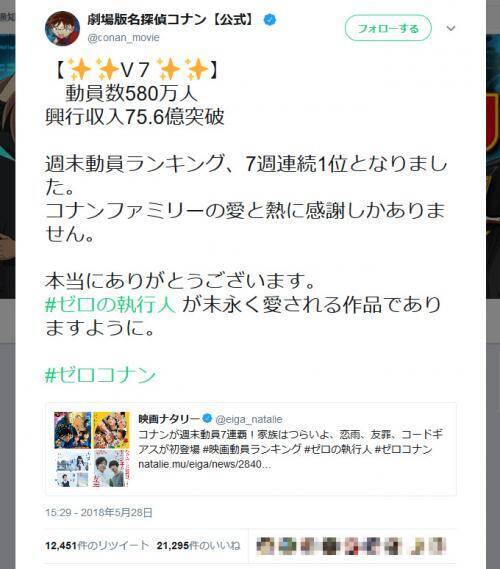The height and width of the screenshot is (569, 500).
Task: Open the Conan movie account avatar
Action: [62, 28]
